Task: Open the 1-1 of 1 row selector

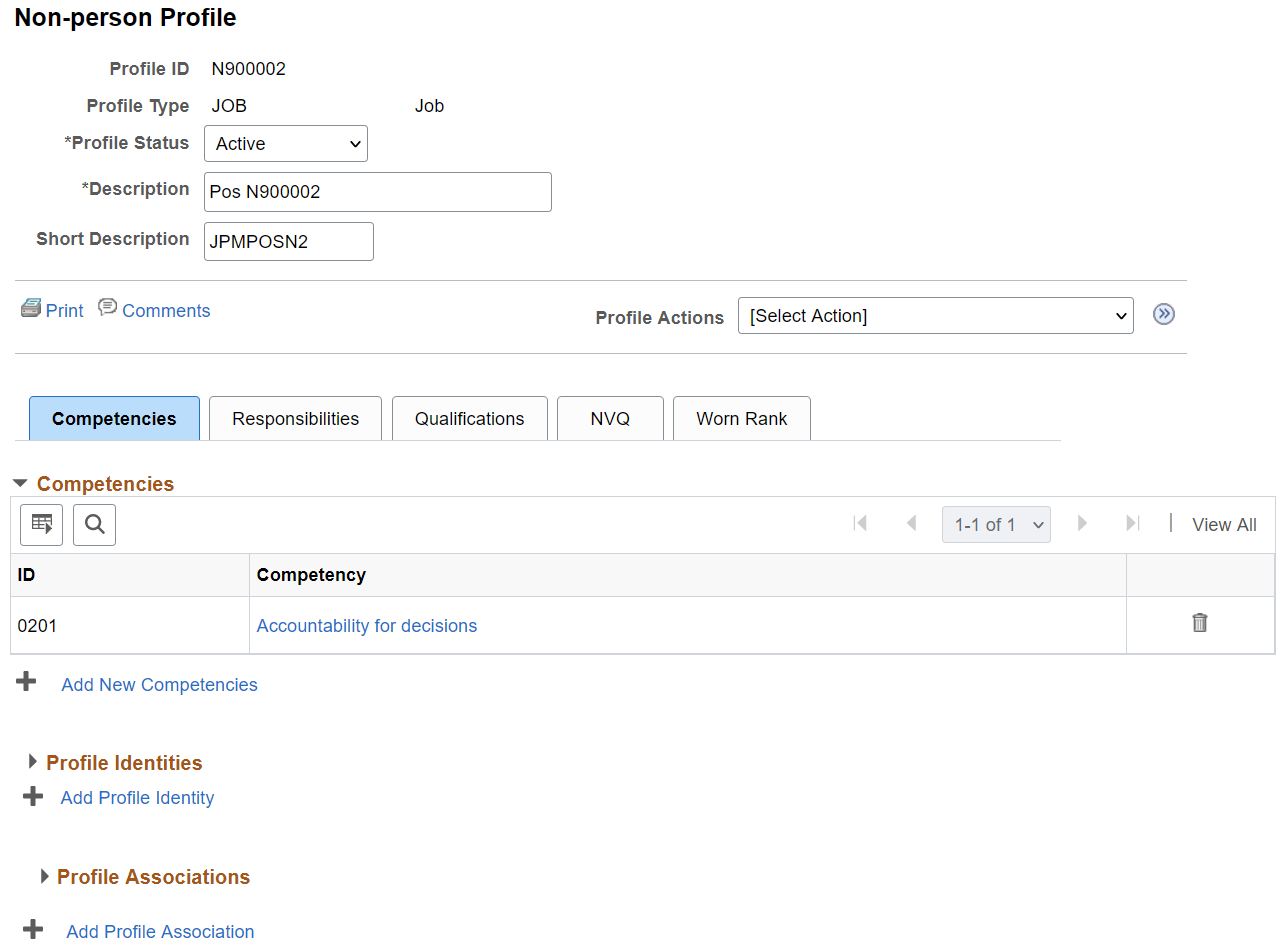Action: [996, 524]
